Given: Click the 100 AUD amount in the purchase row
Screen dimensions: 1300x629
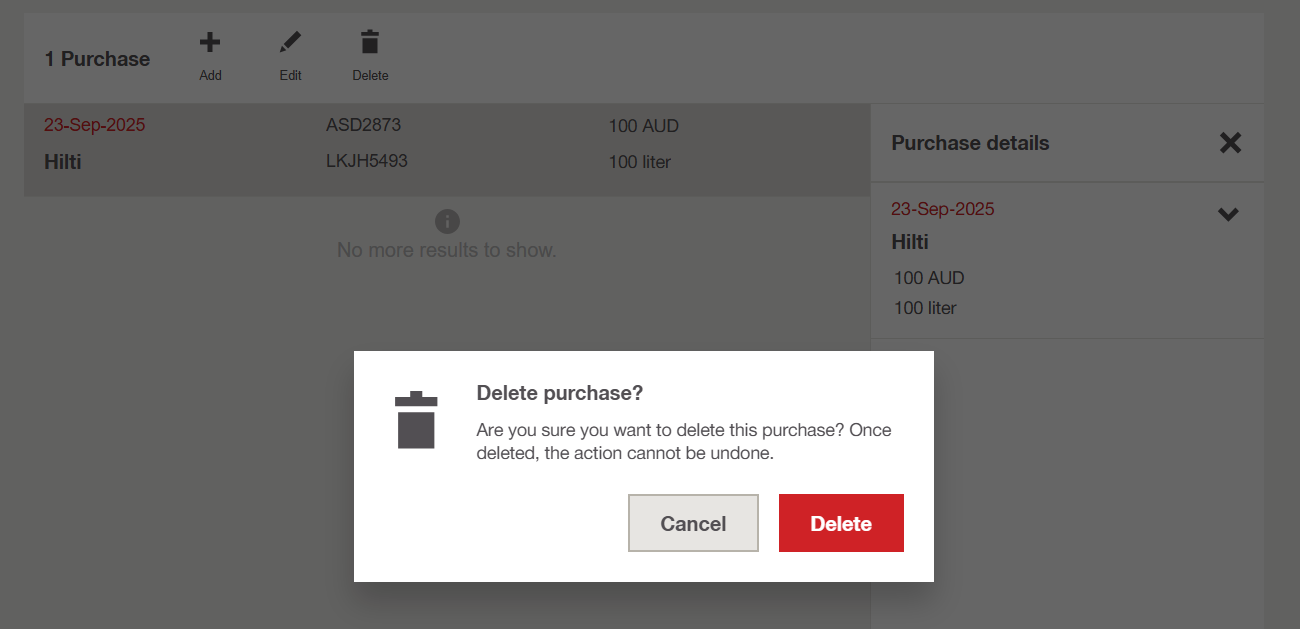Looking at the screenshot, I should point(644,127).
